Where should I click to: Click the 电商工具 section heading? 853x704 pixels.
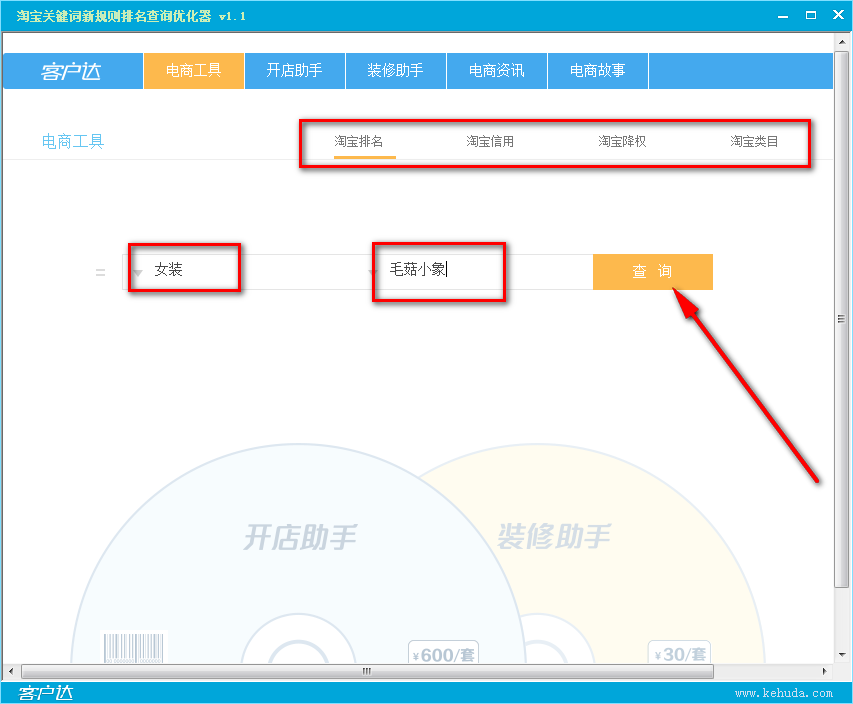73,142
